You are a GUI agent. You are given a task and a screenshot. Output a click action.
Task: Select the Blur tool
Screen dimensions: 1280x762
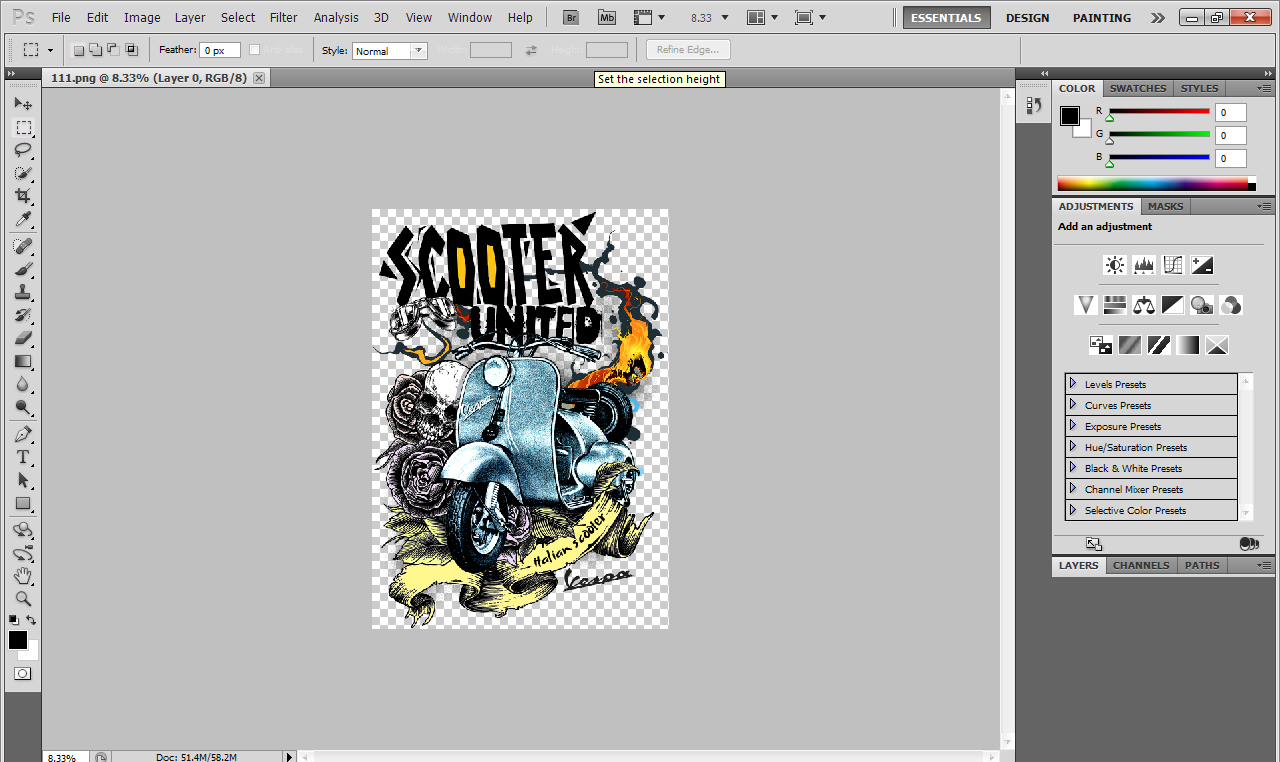tap(23, 384)
